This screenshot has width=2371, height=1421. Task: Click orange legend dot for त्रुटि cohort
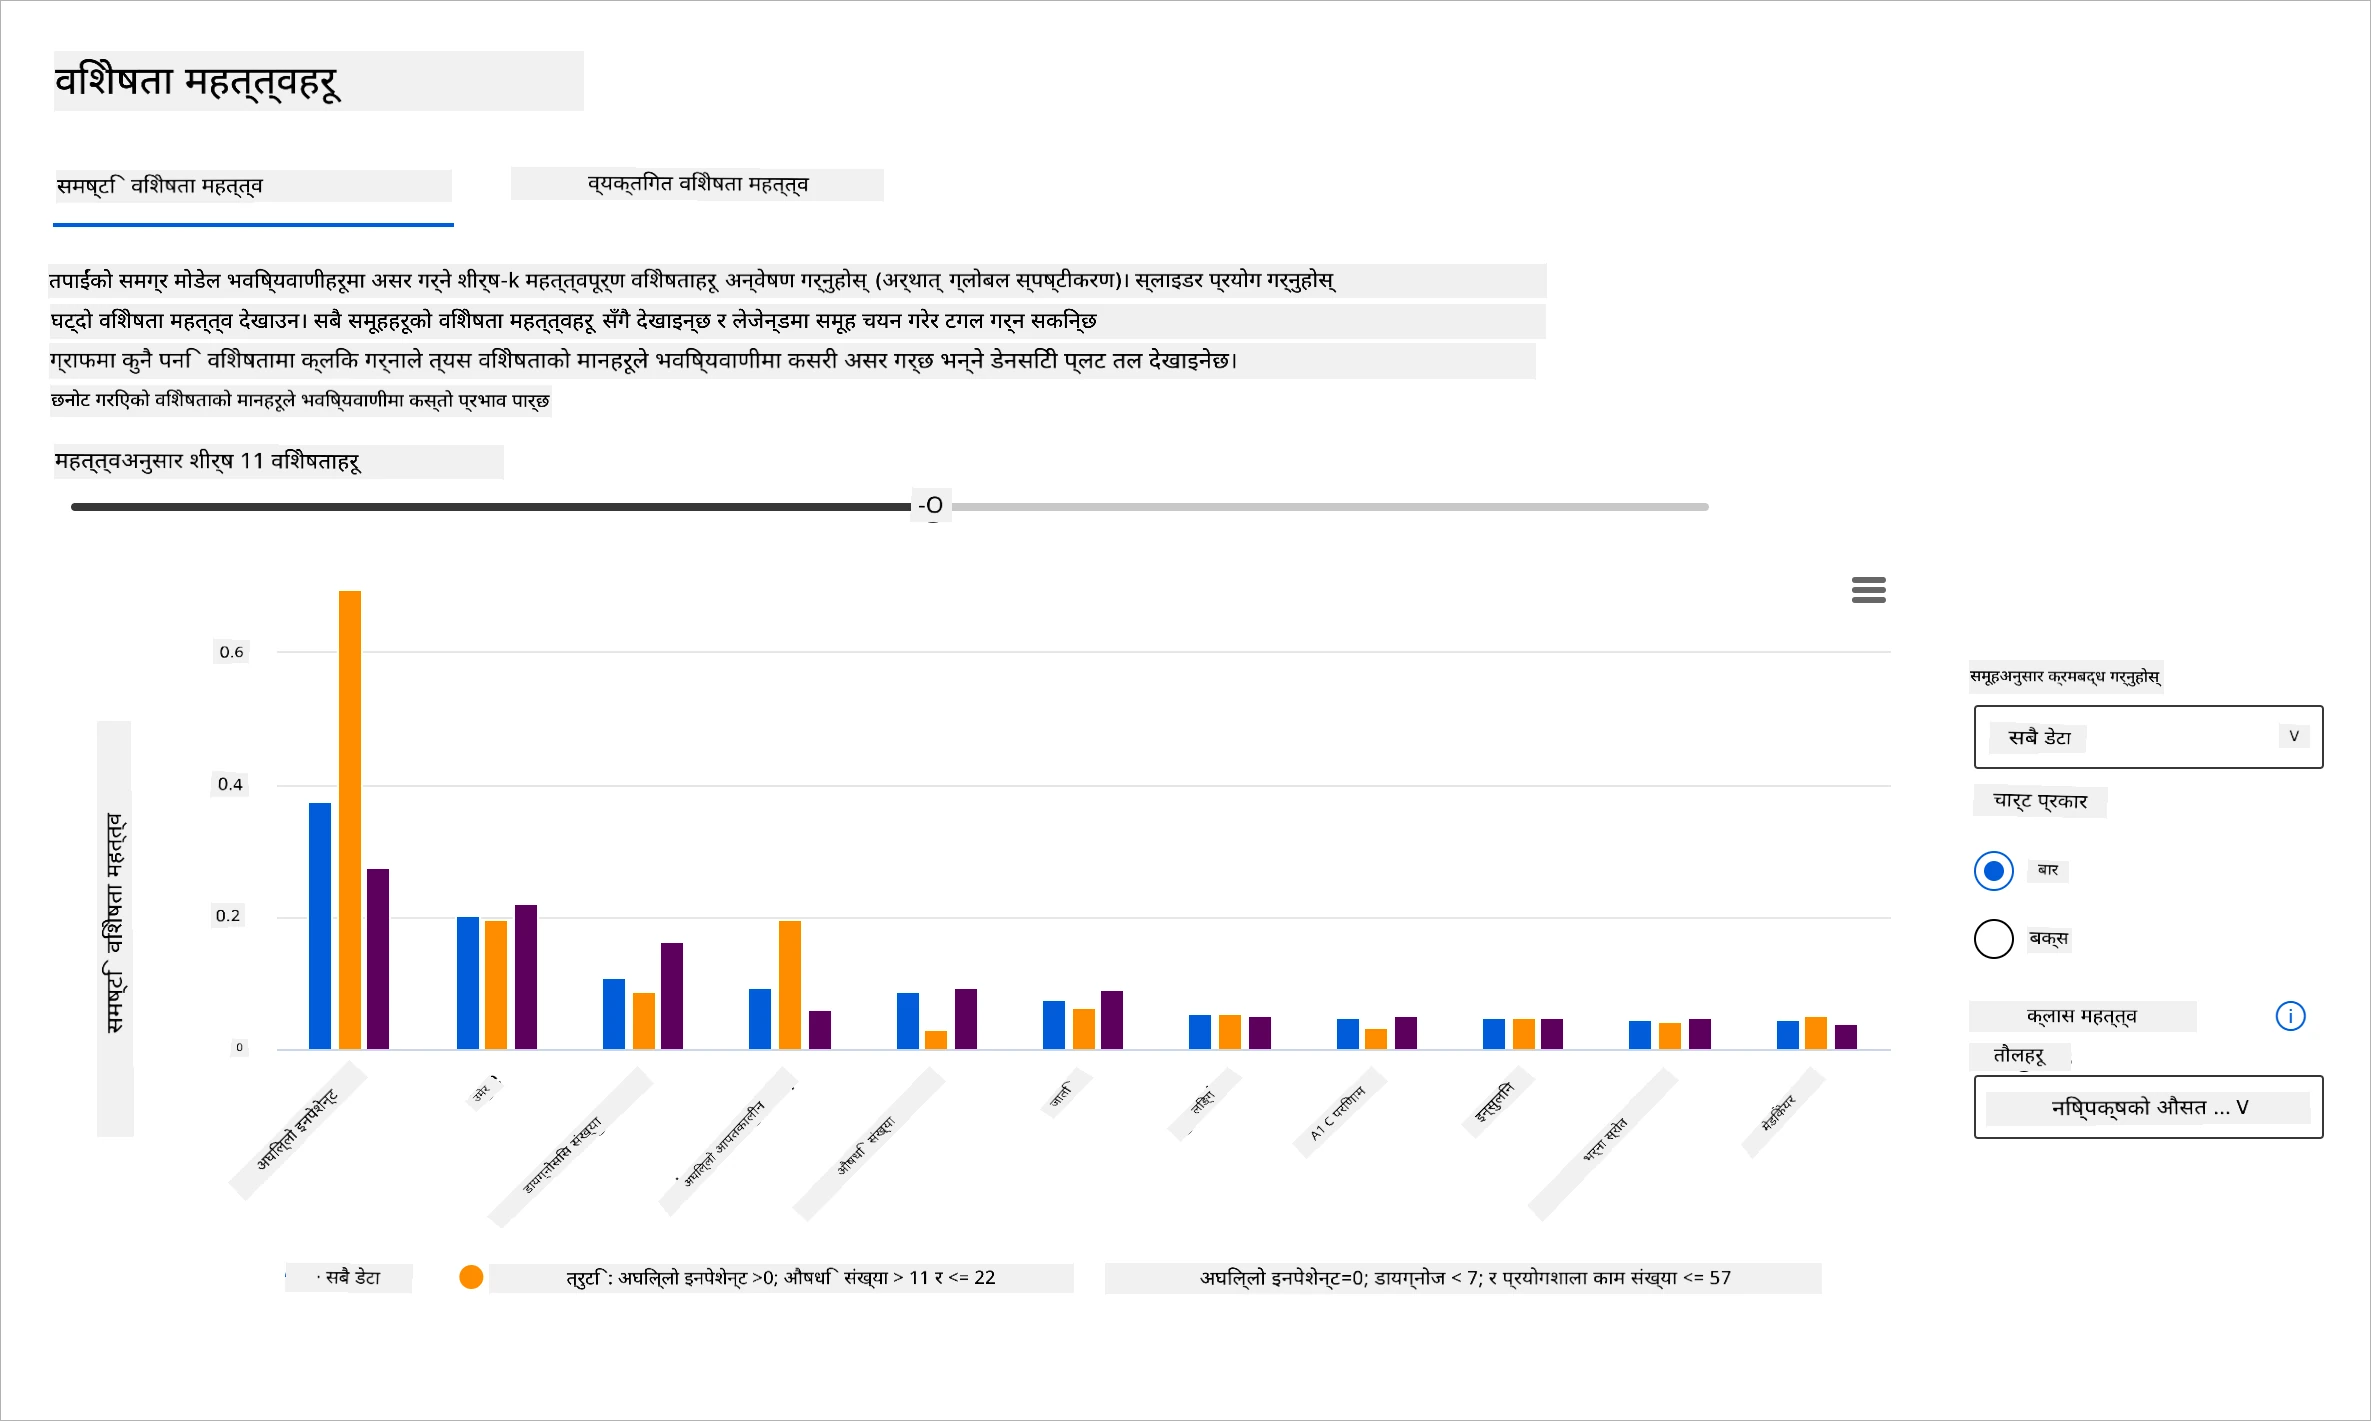click(471, 1277)
